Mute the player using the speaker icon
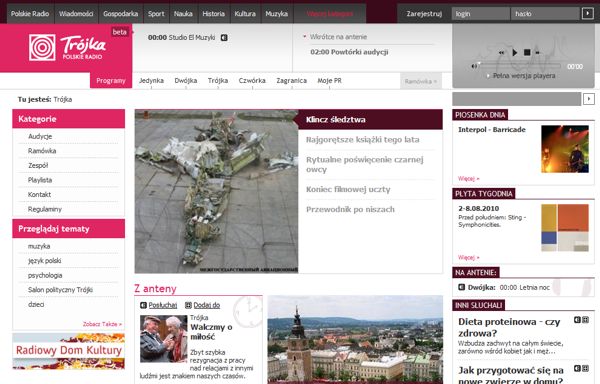Screen dimensions: 600x384 [474, 66]
